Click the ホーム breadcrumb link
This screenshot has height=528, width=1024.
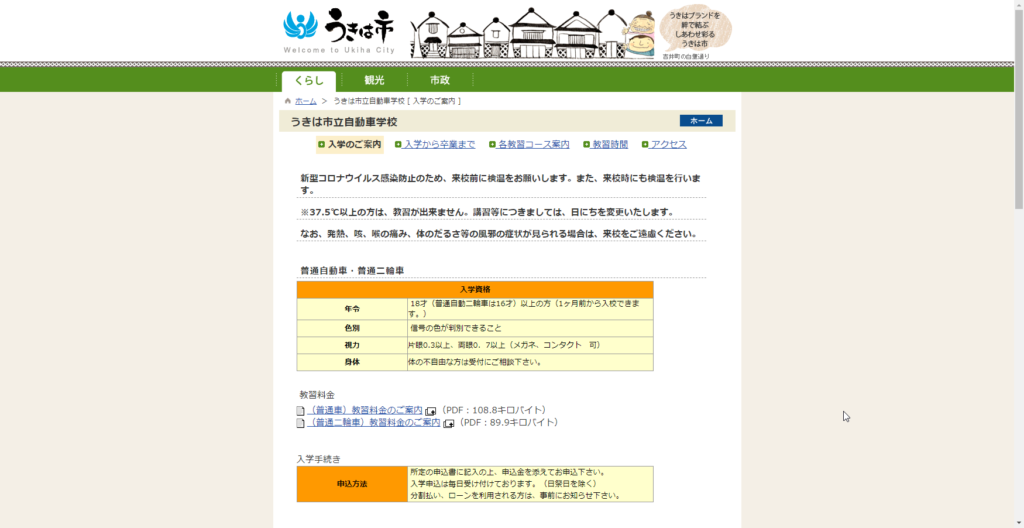(x=306, y=101)
